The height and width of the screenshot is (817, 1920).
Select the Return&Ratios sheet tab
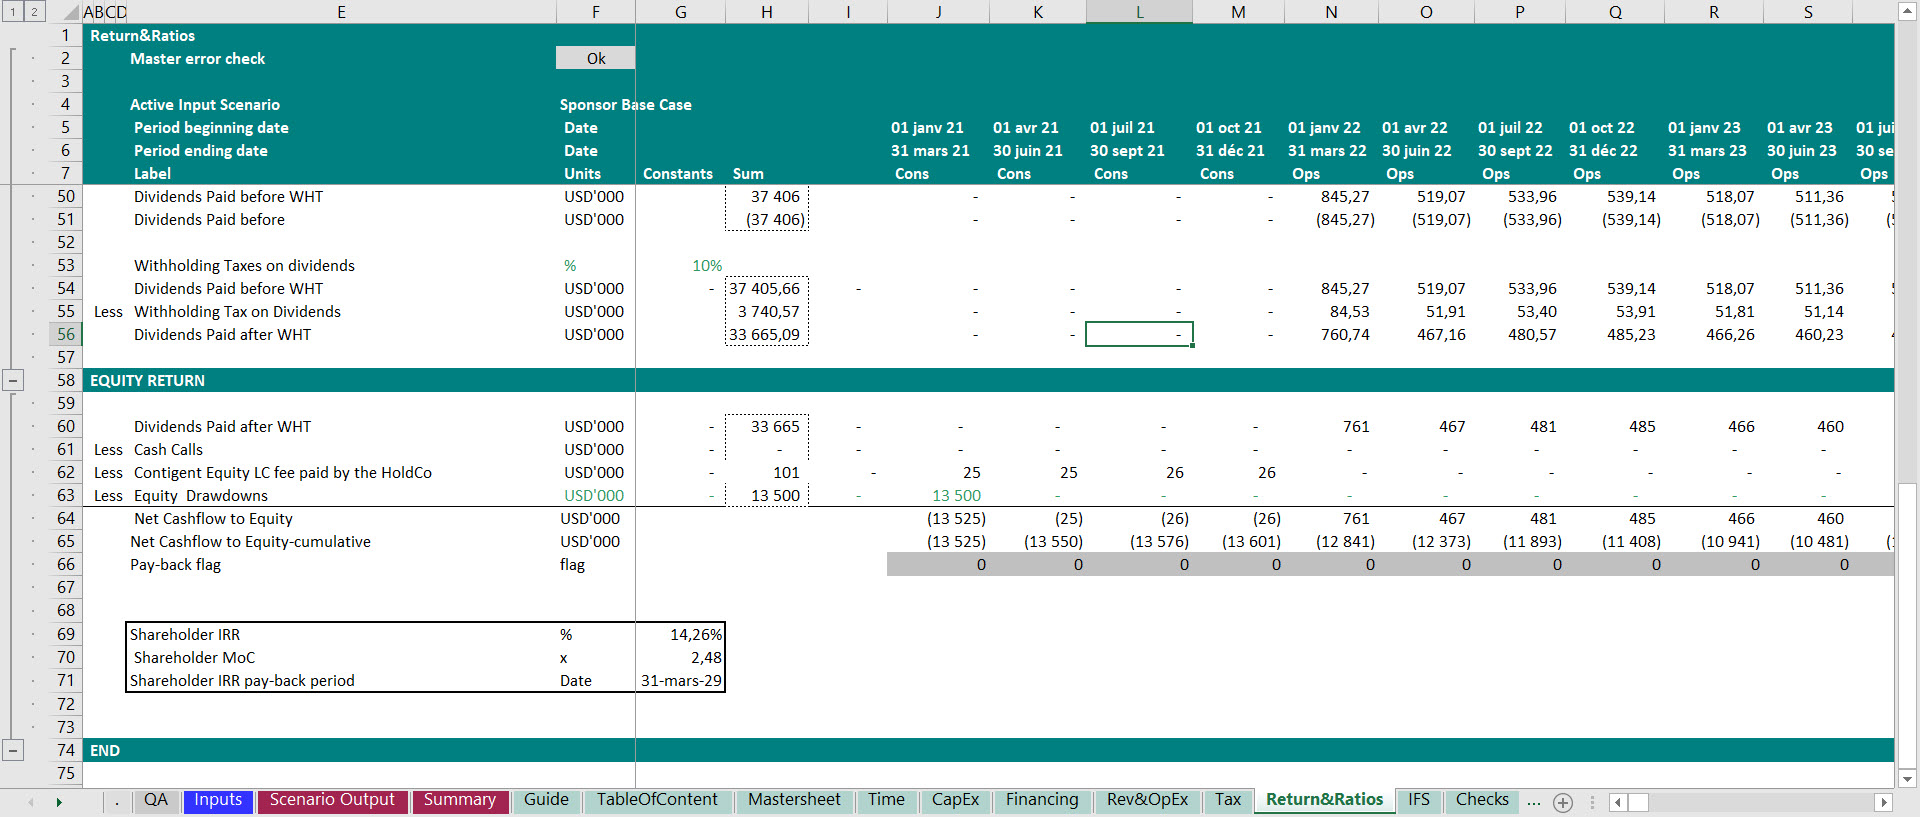tap(1324, 800)
